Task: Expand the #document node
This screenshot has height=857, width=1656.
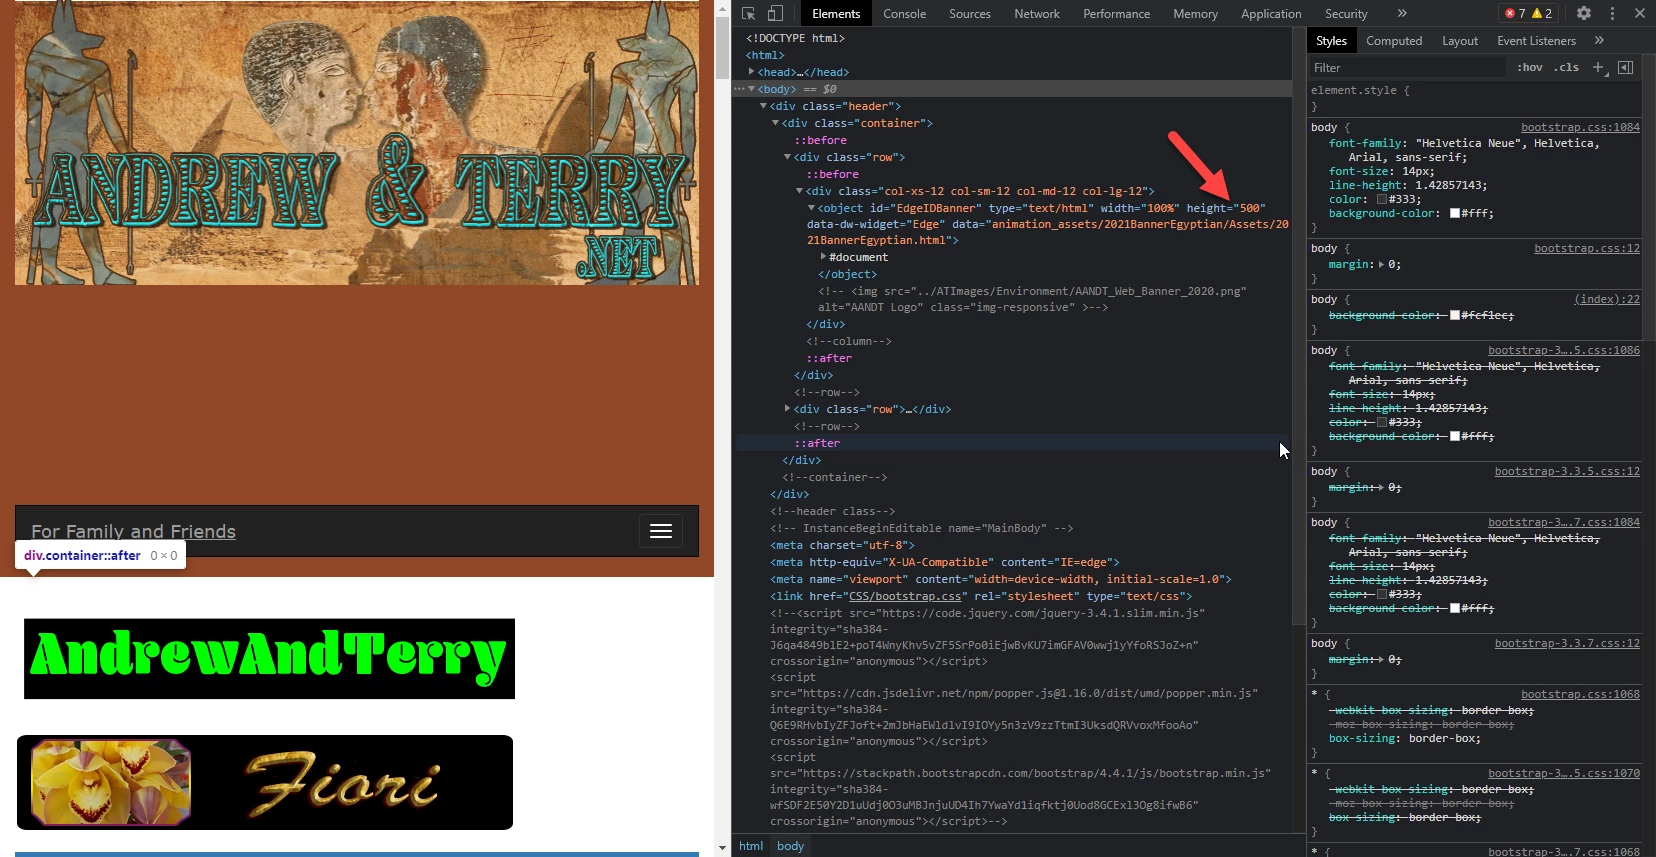Action: [823, 257]
